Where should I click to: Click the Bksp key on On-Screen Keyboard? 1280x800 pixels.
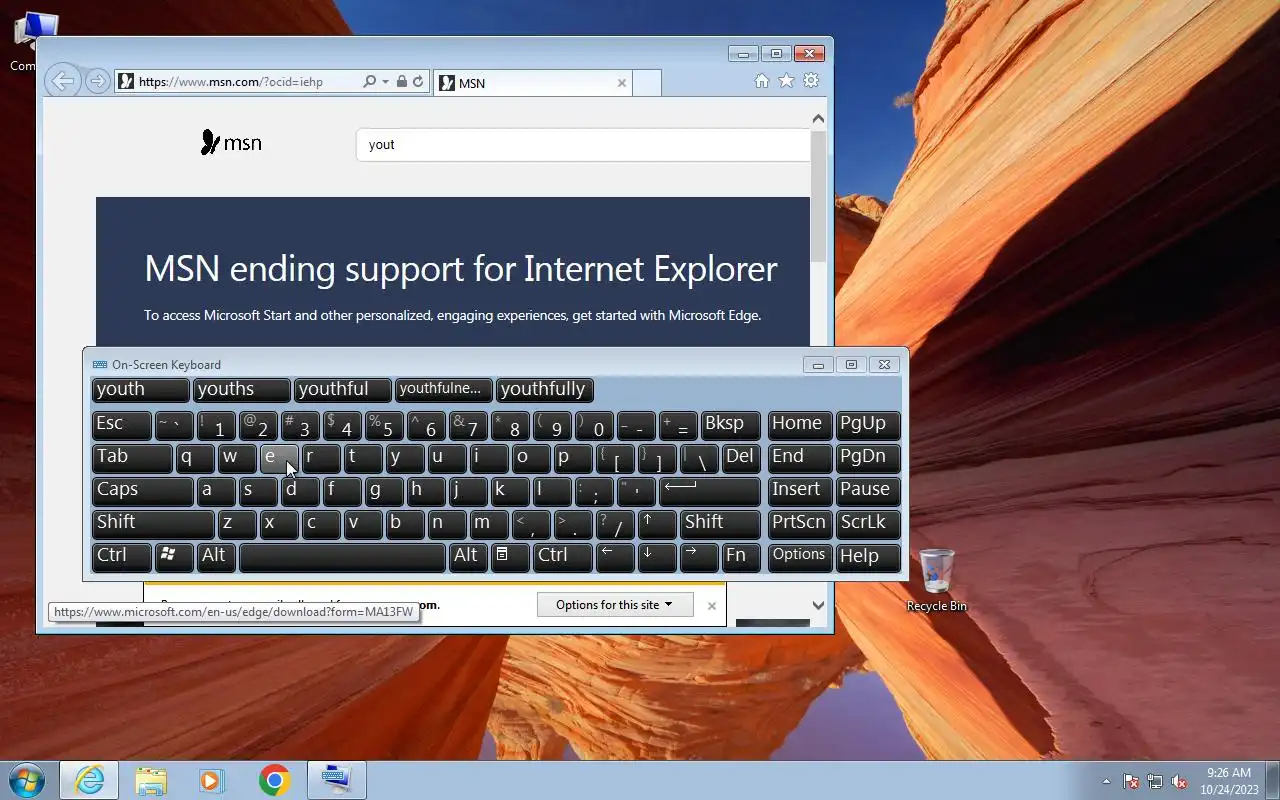[x=730, y=425]
